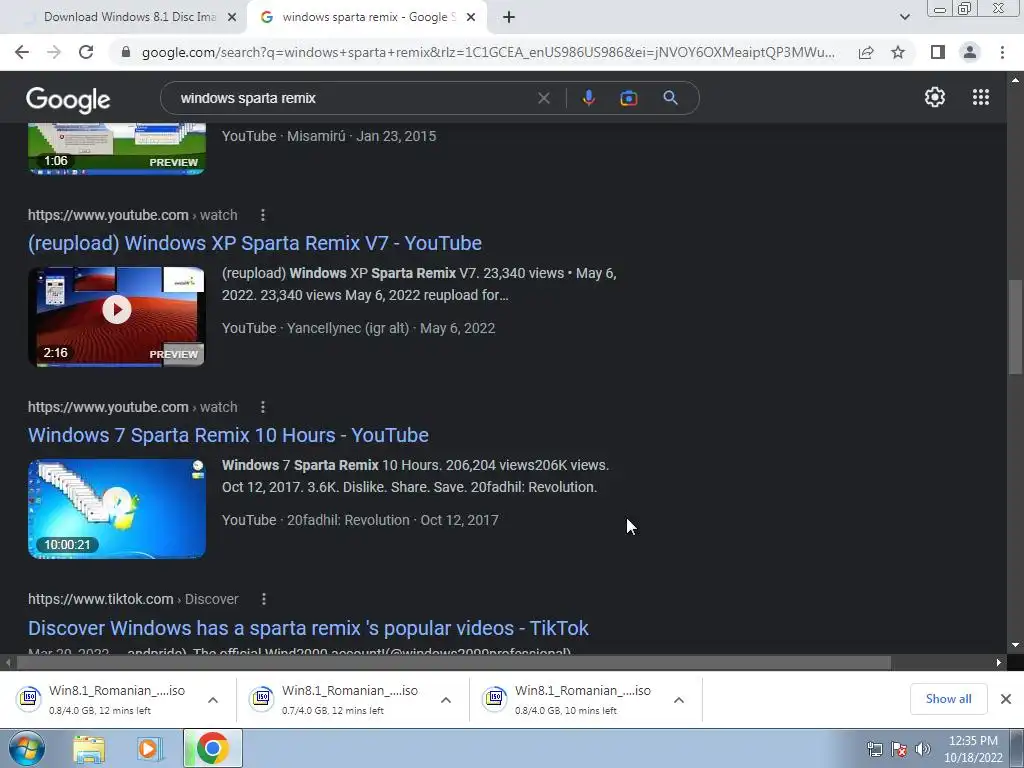Viewport: 1024px width, 768px height.
Task: Expand options for first Win8.1_Romanian iso download
Action: [x=212, y=700]
